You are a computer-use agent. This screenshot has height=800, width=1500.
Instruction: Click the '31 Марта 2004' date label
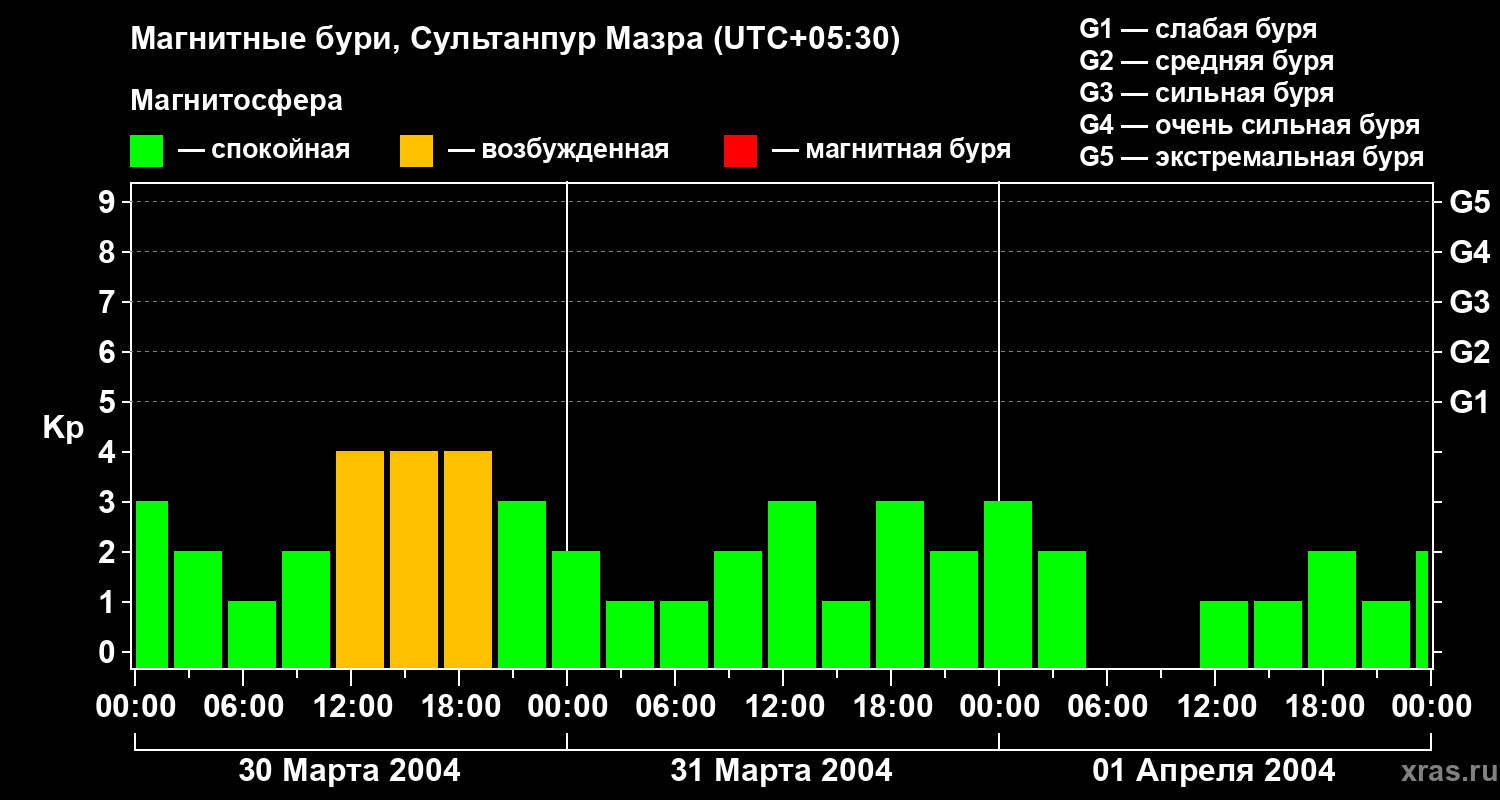point(781,770)
